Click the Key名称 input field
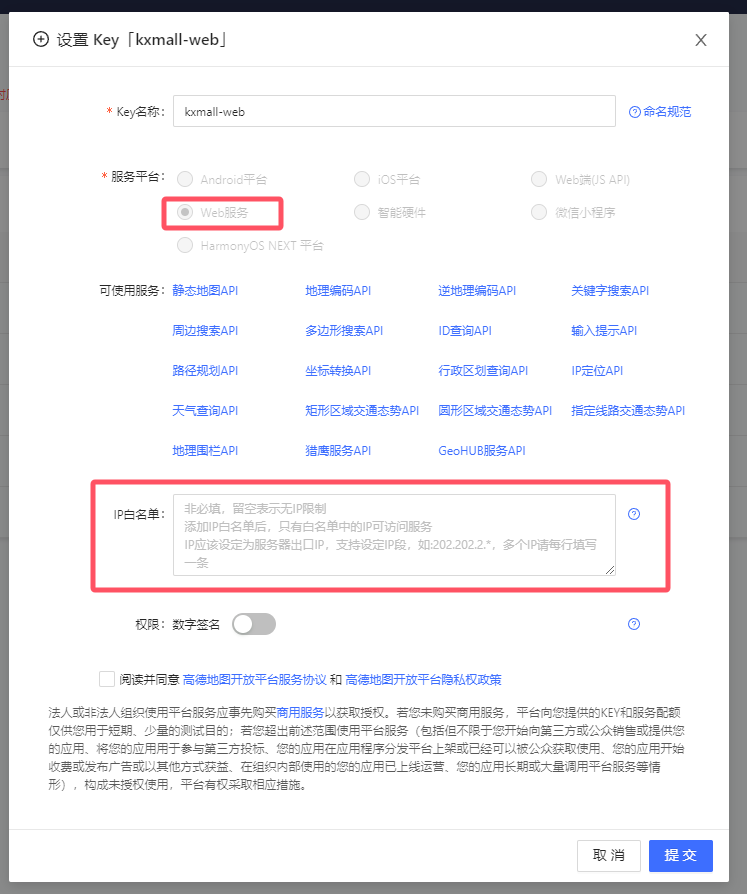Viewport: 747px width, 894px height. coord(394,112)
